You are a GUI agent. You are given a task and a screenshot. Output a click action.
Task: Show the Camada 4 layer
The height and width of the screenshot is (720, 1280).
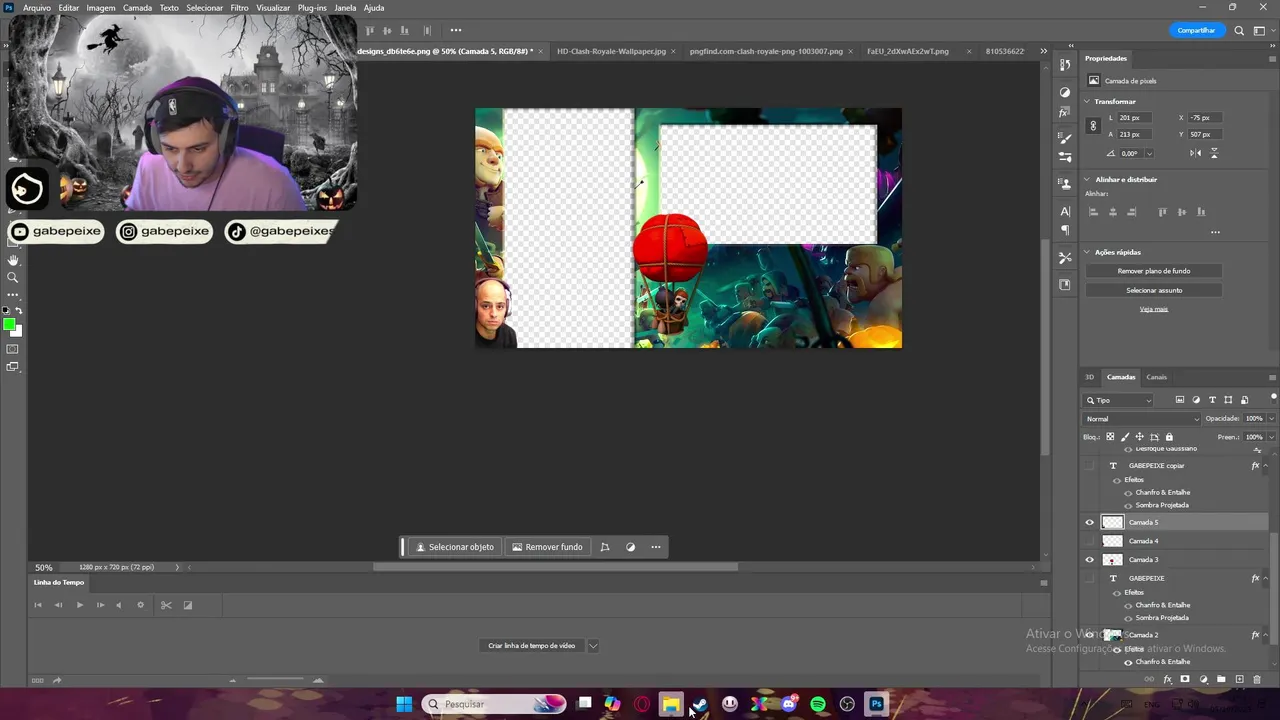pos(1090,541)
